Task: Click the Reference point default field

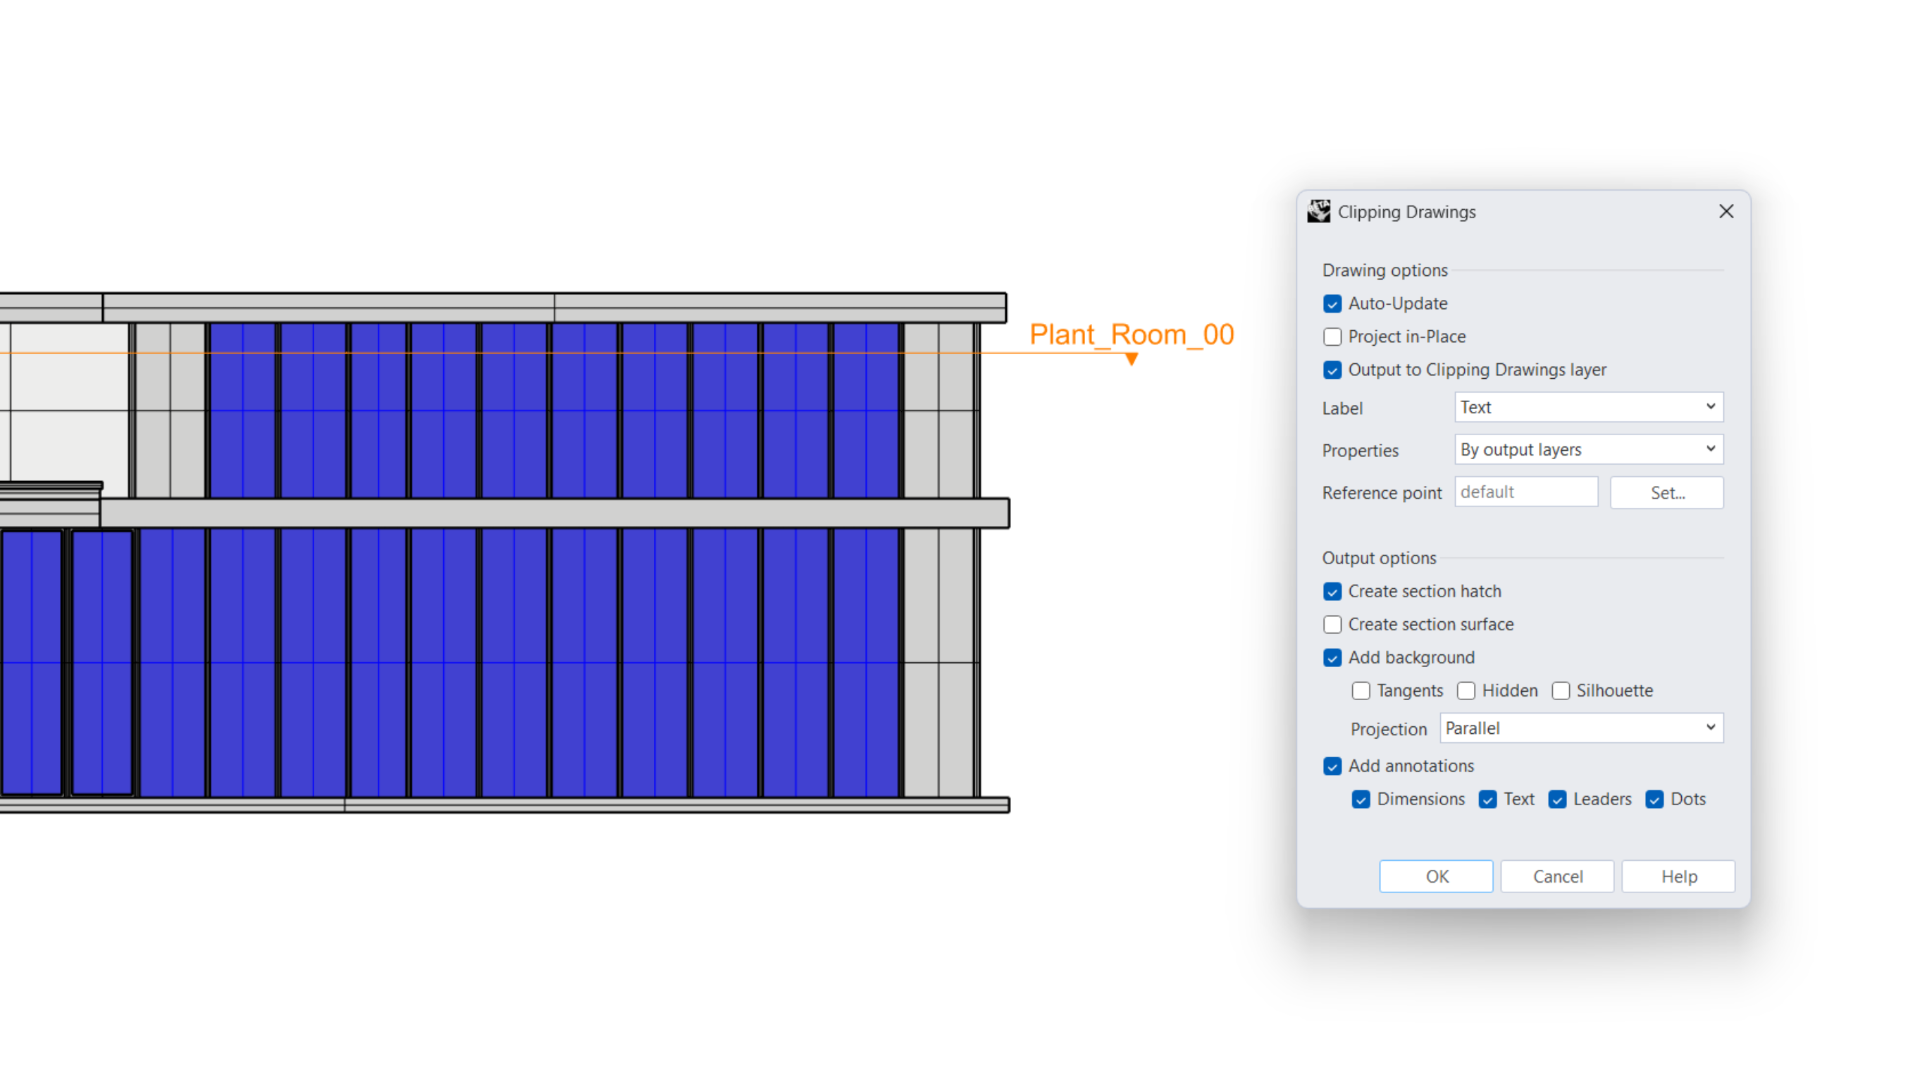Action: coord(1526,492)
